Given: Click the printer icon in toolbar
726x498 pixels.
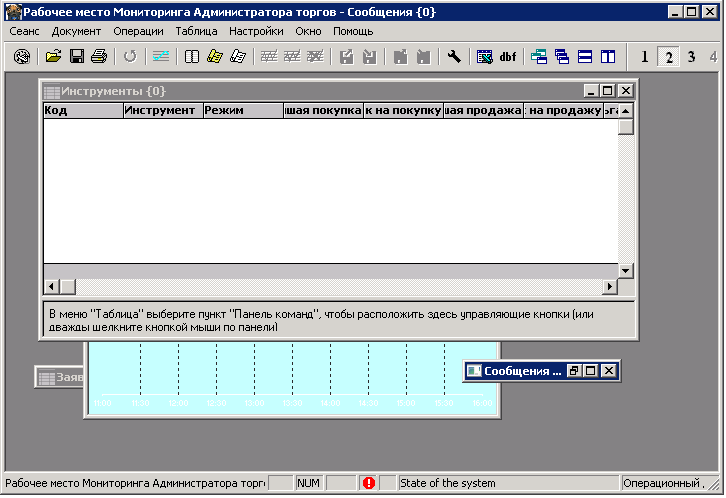Looking at the screenshot, I should (99, 56).
